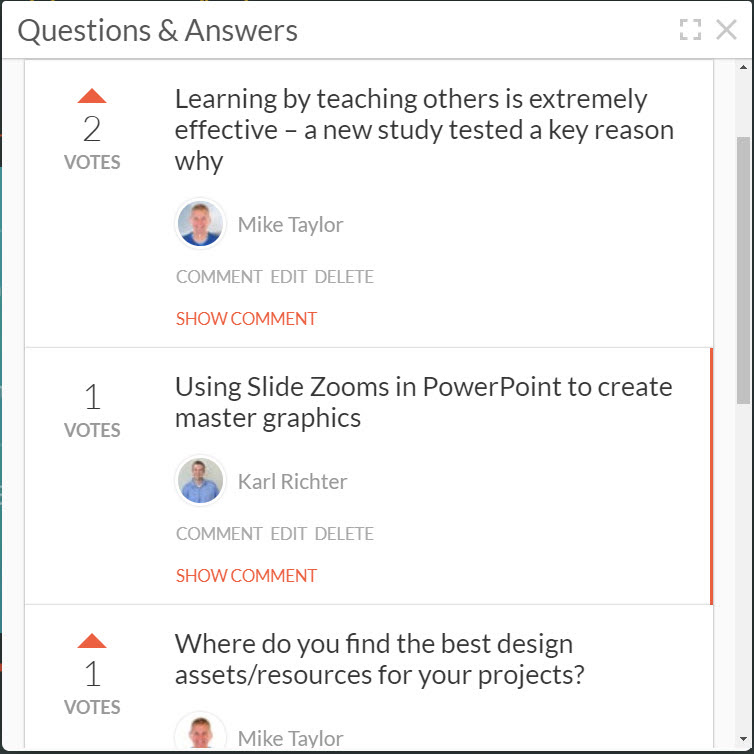The height and width of the screenshot is (754, 754).
Task: Open Karl Richter's profile picture
Action: click(x=200, y=481)
